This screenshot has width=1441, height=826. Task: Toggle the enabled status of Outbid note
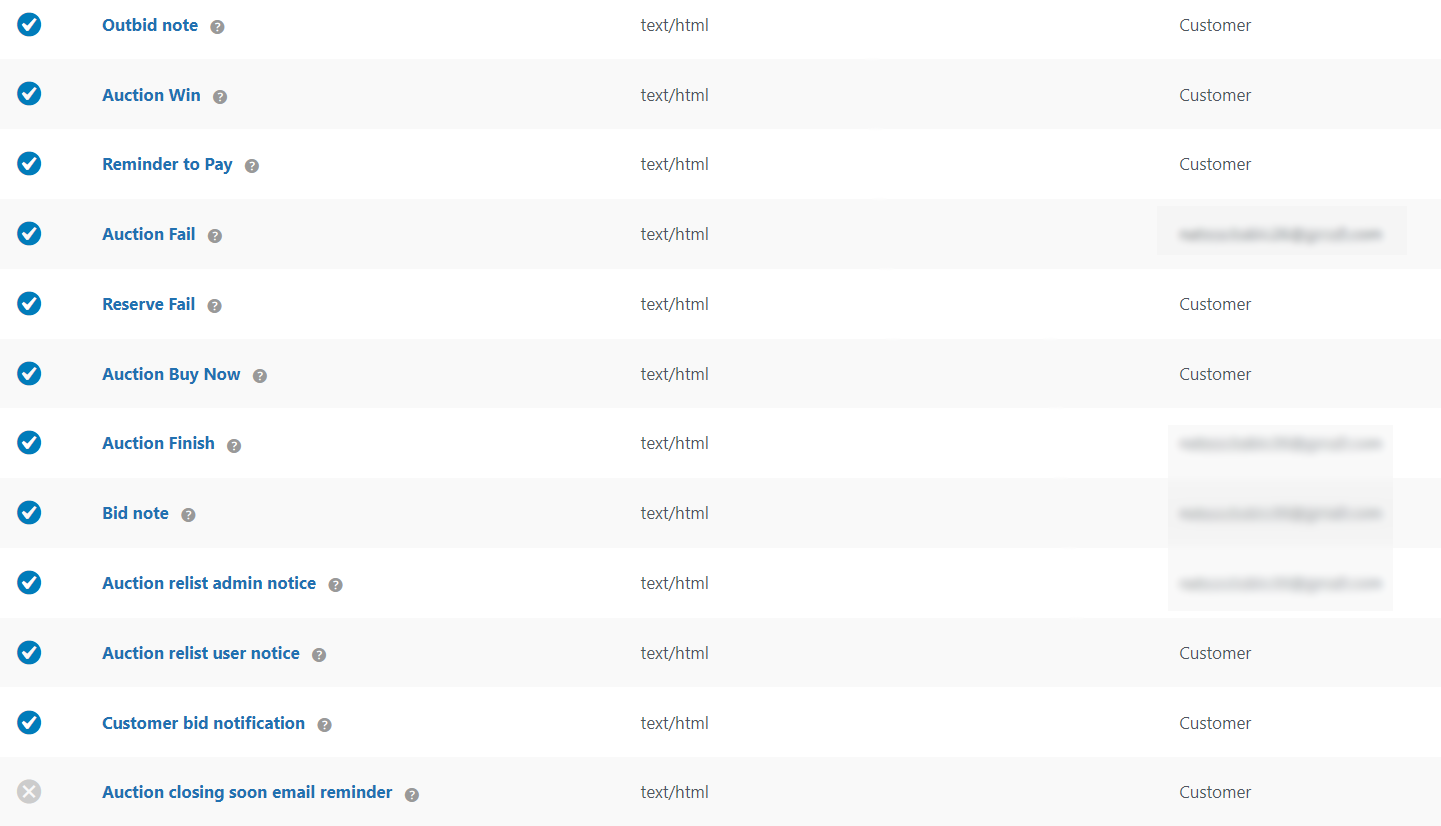point(29,24)
